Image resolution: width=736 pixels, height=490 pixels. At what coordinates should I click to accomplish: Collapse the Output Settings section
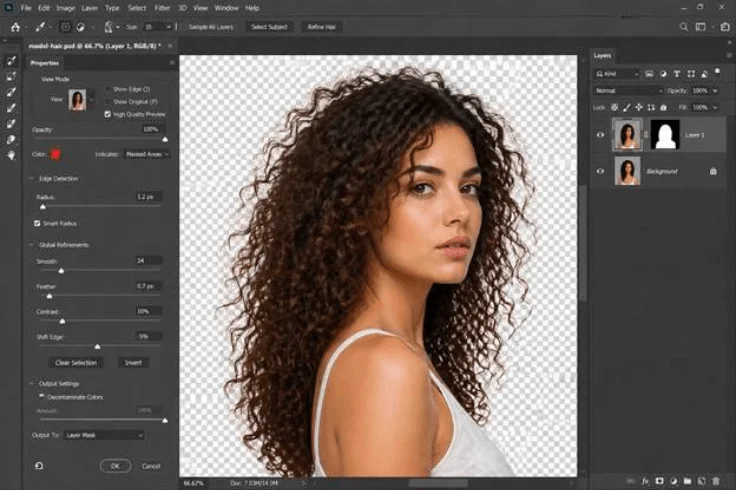pos(32,384)
